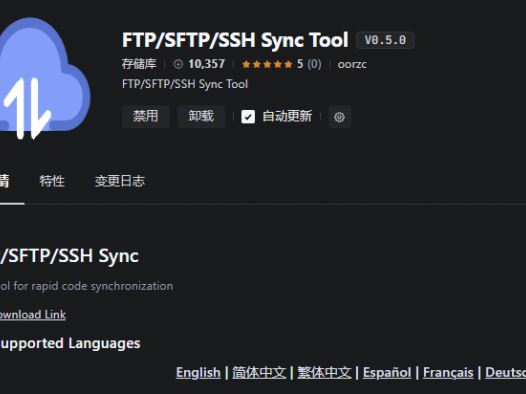
Task: Click the cloud sync extension icon
Action: pyautogui.click(x=45, y=79)
